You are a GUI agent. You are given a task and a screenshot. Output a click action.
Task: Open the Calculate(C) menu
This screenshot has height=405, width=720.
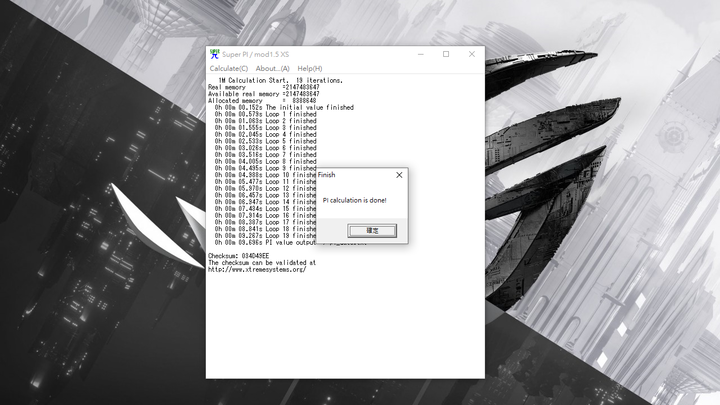click(229, 68)
